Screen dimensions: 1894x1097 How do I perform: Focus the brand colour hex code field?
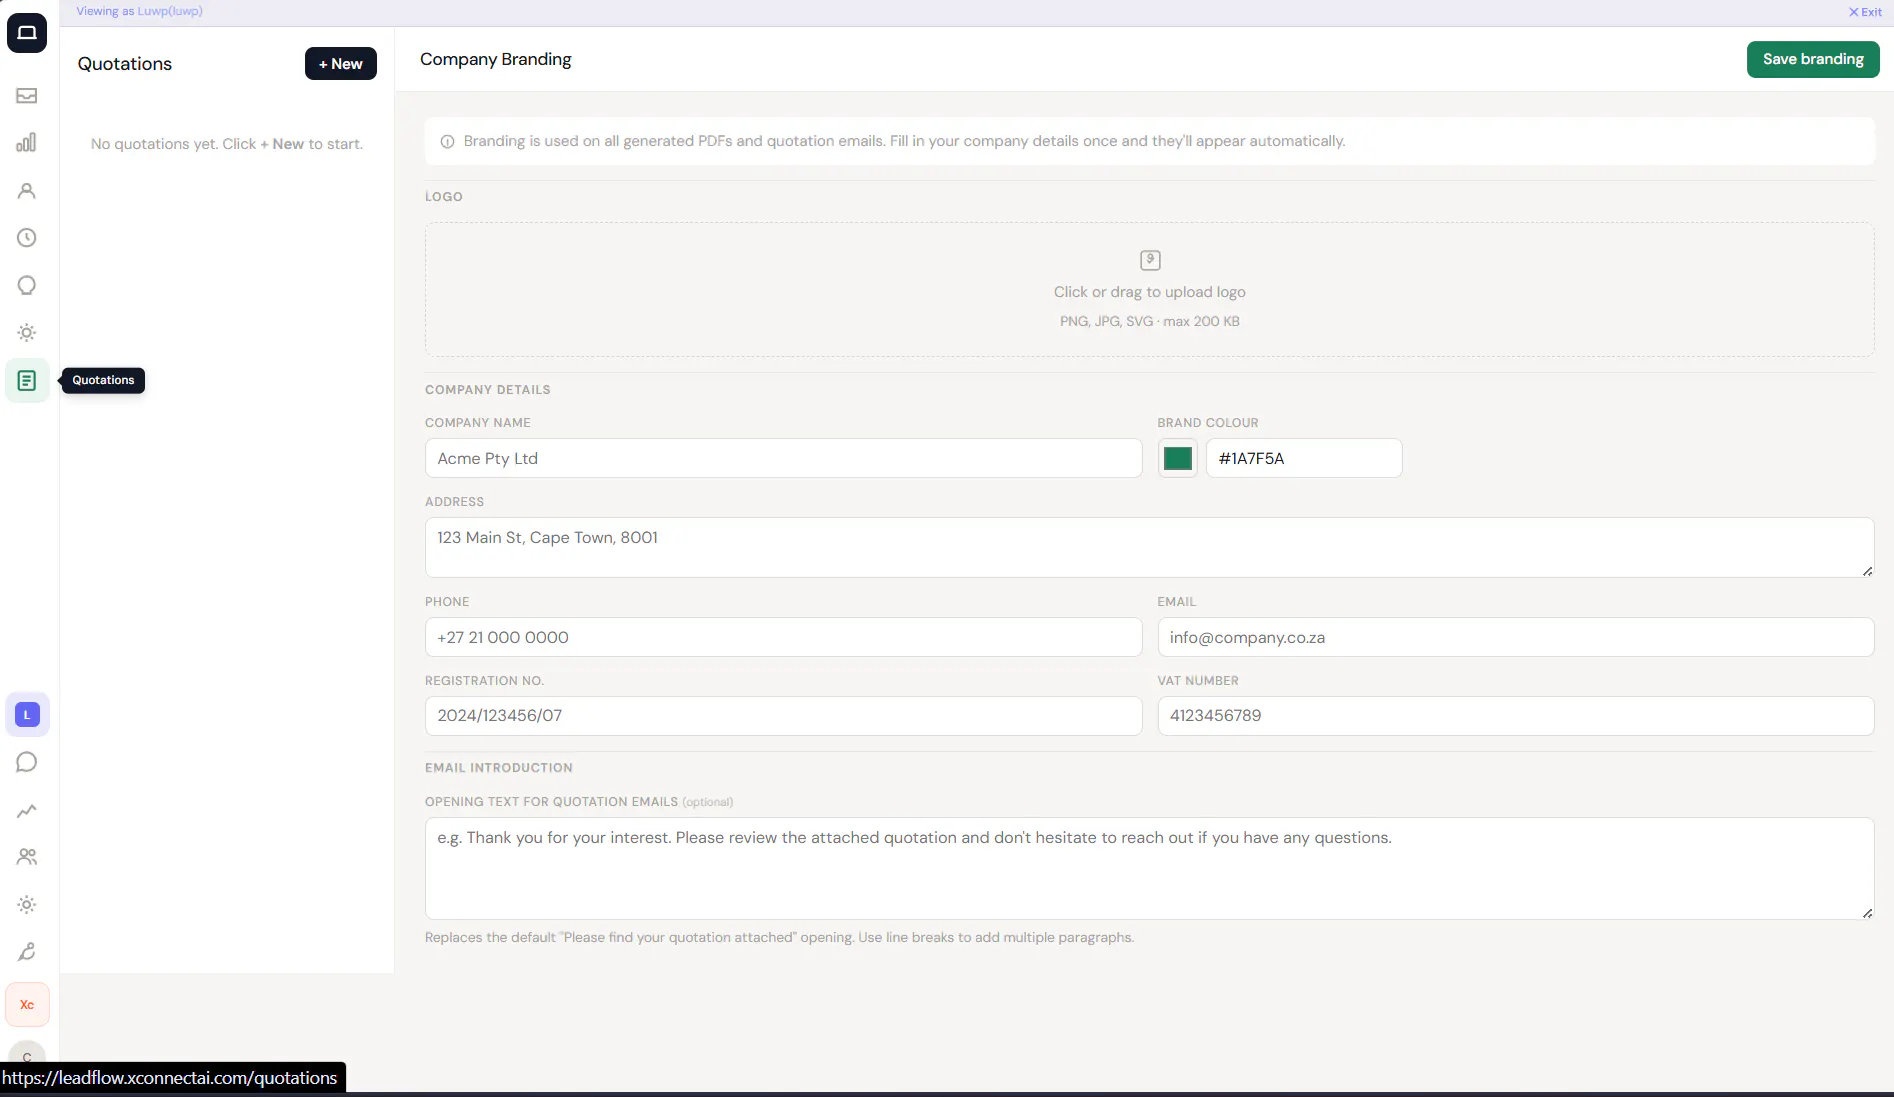click(1304, 458)
